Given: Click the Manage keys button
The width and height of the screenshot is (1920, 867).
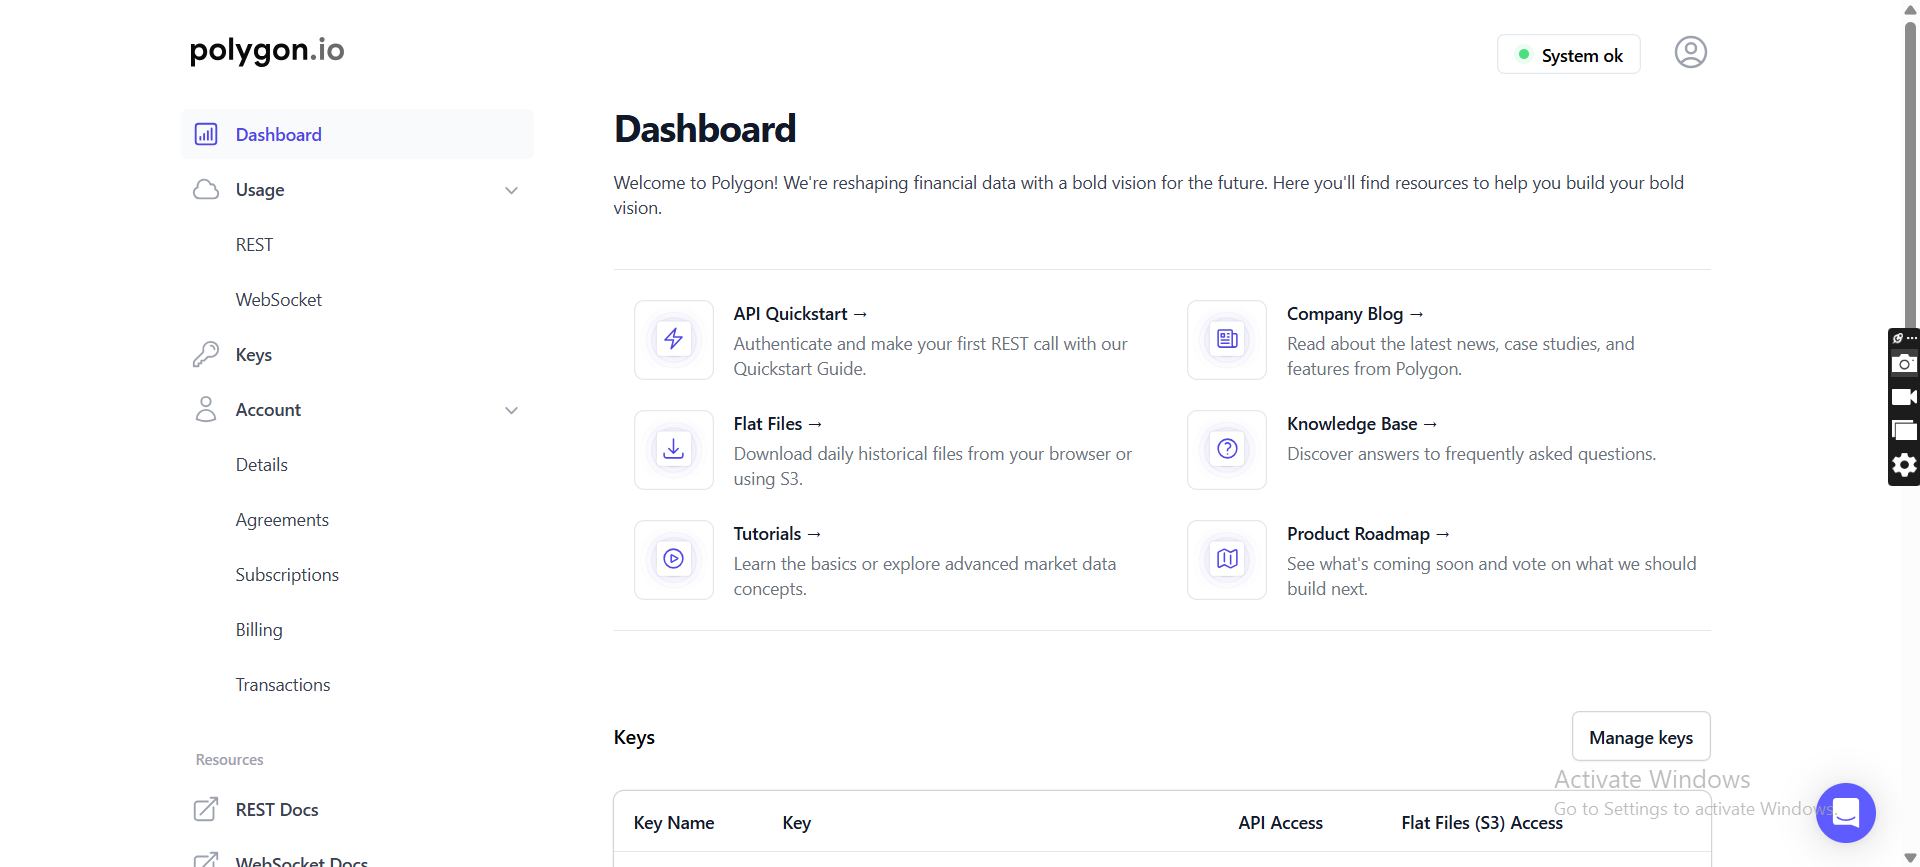Looking at the screenshot, I should (1641, 737).
